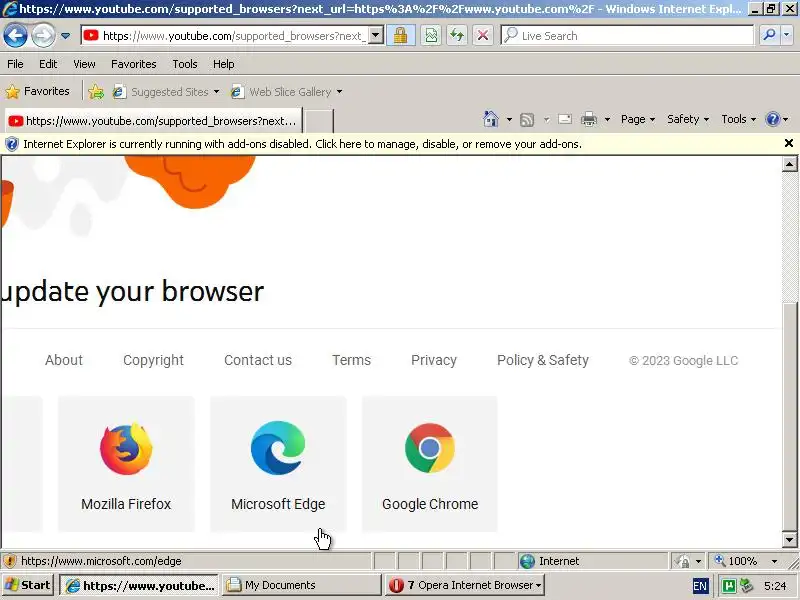
Task: Click the red Stop loading icon
Action: [483, 35]
